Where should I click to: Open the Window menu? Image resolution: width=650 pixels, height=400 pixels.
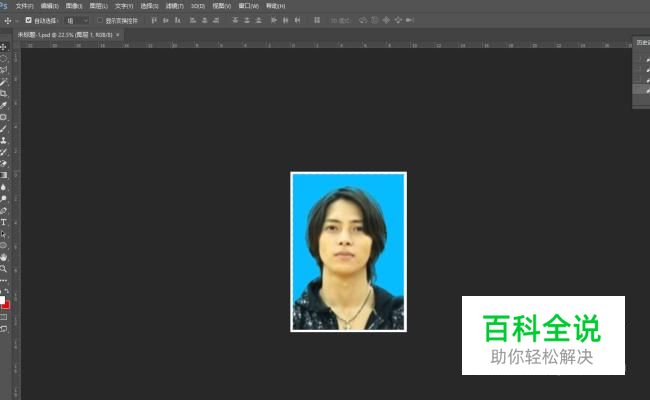pyautogui.click(x=248, y=6)
